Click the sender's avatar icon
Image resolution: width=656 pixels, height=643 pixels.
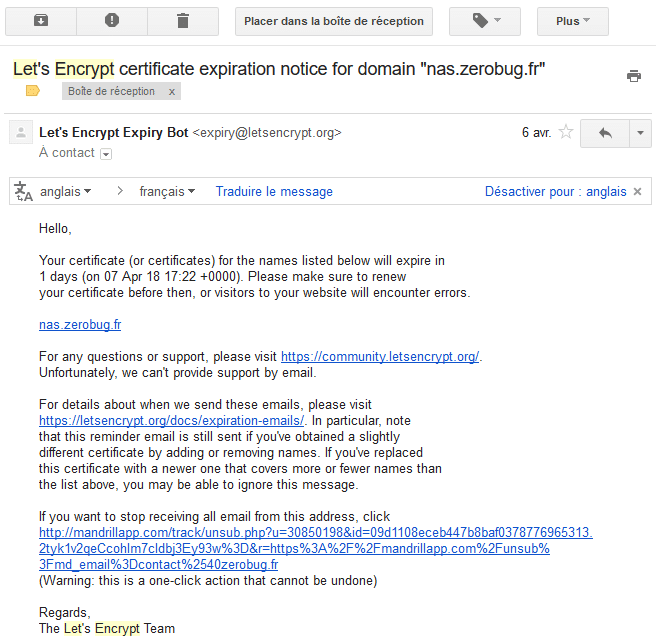[x=21, y=133]
